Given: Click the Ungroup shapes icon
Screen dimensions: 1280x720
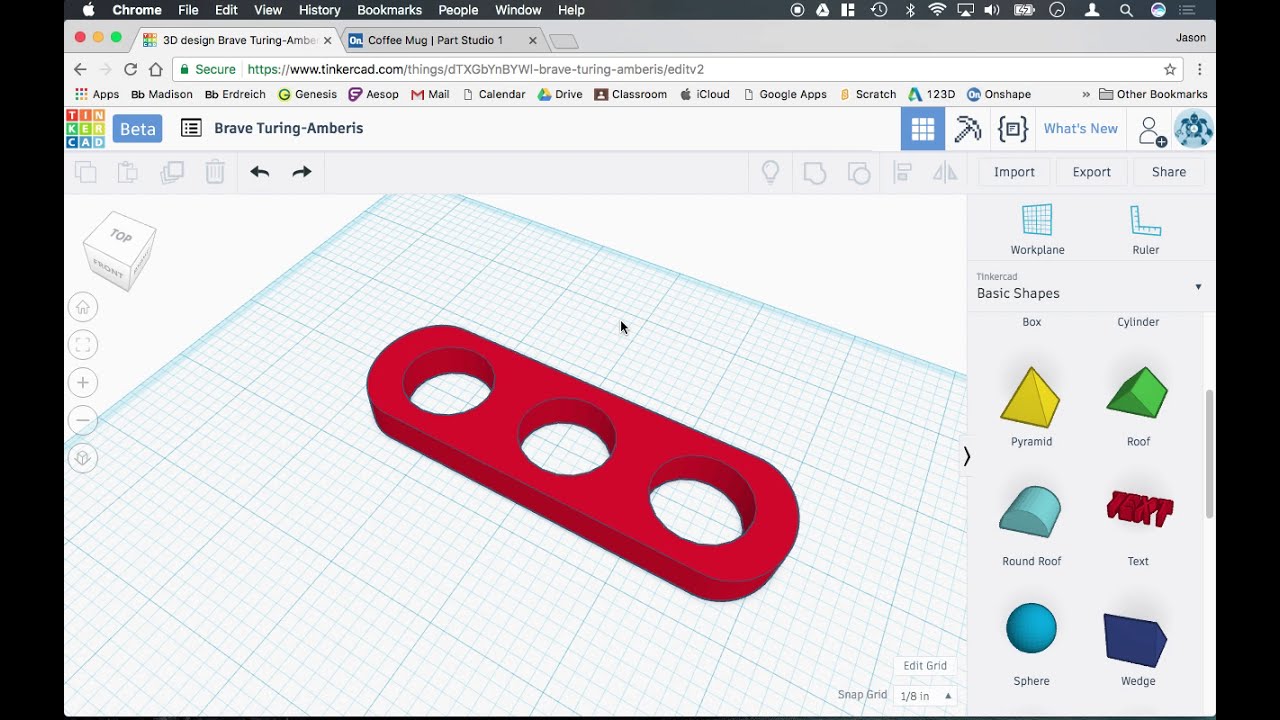Looking at the screenshot, I should pyautogui.click(x=859, y=172).
